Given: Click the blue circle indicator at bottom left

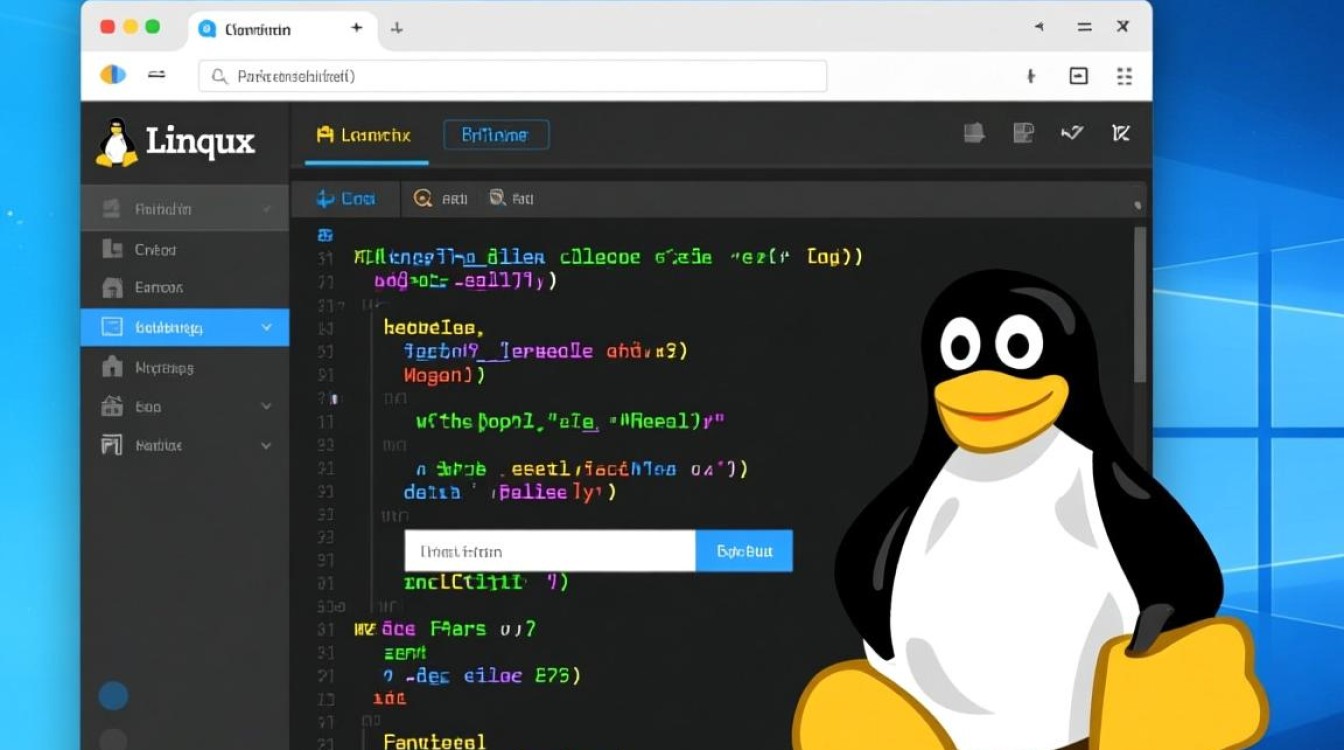Looking at the screenshot, I should pos(113,695).
